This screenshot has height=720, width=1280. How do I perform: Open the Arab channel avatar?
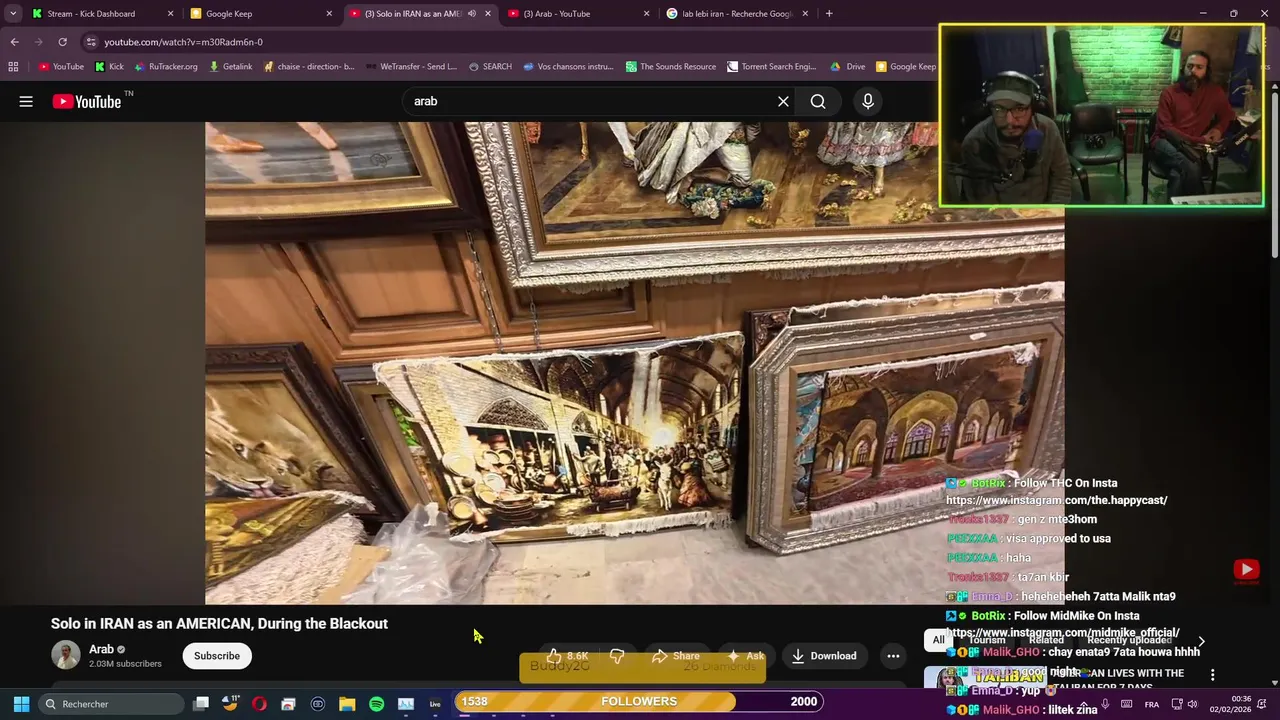[66, 655]
